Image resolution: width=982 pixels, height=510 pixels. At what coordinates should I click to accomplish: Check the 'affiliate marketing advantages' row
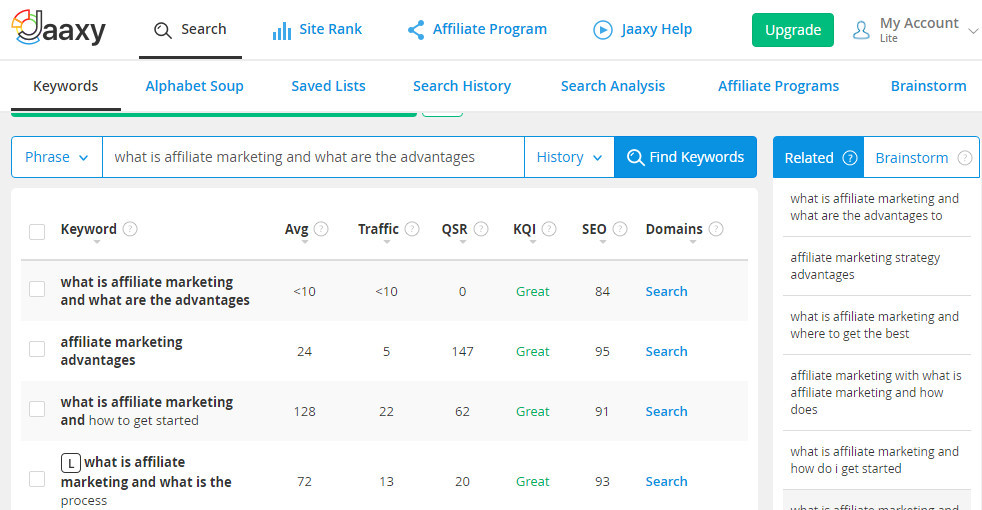tap(37, 349)
